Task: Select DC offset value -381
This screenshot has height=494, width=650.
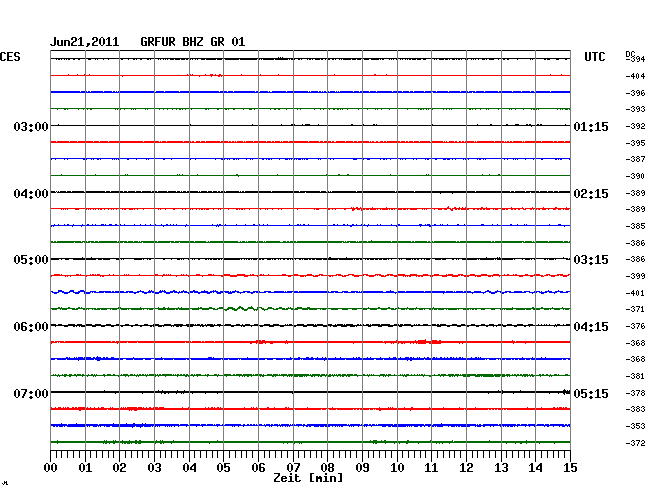Action: [635, 376]
